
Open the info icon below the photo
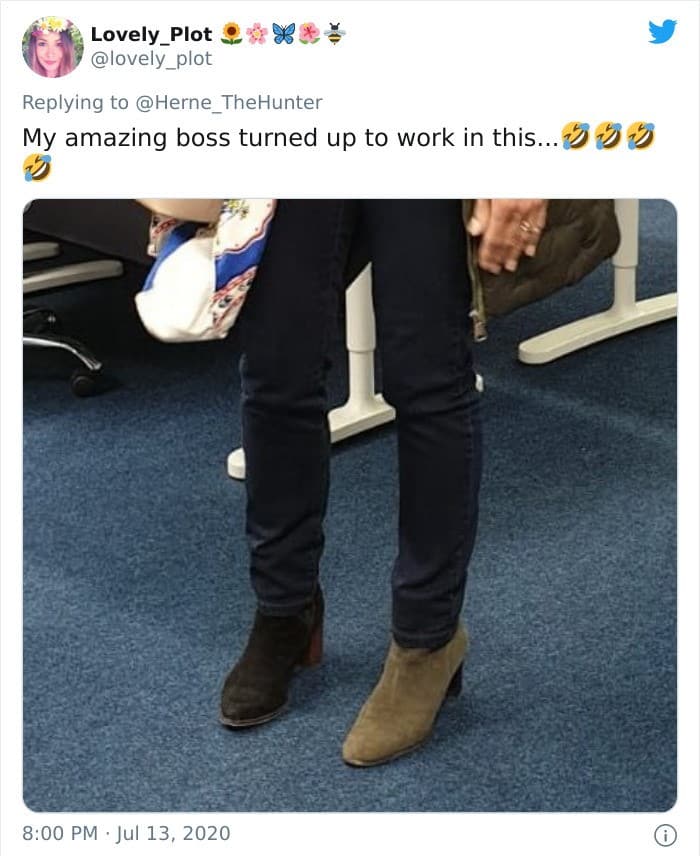pyautogui.click(x=665, y=835)
